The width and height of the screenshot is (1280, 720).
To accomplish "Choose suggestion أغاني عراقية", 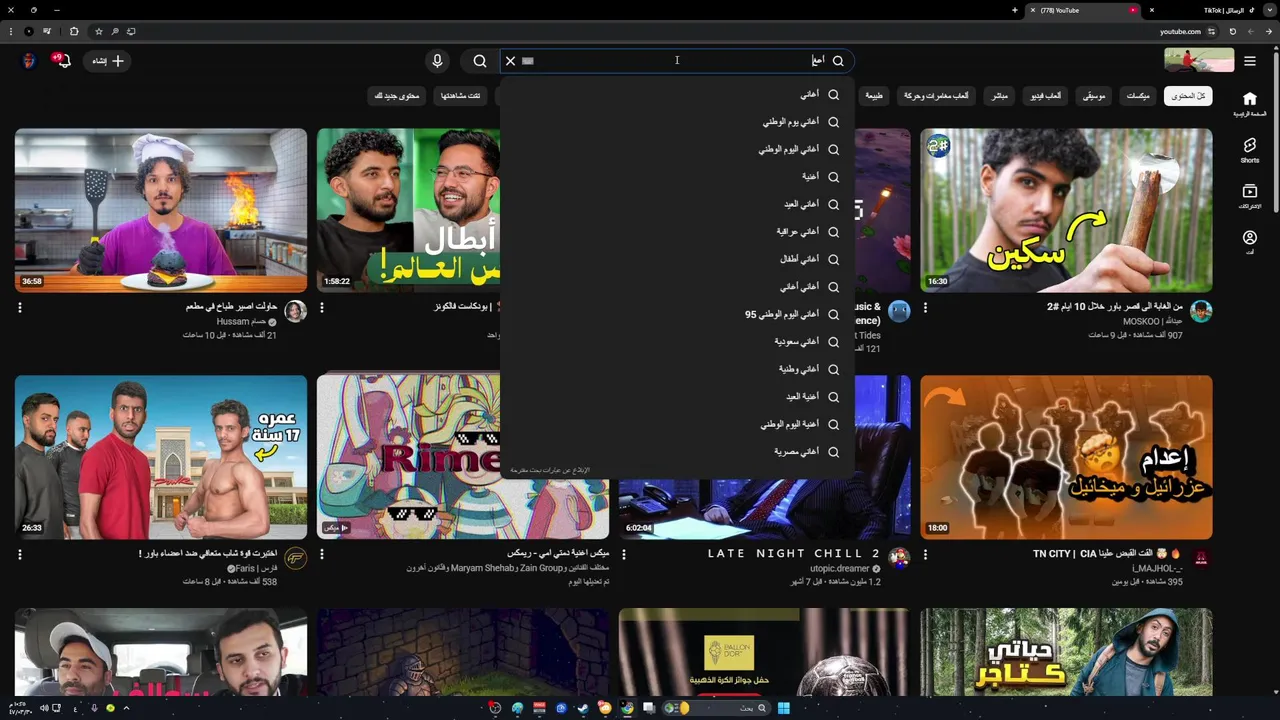I will point(677,232).
